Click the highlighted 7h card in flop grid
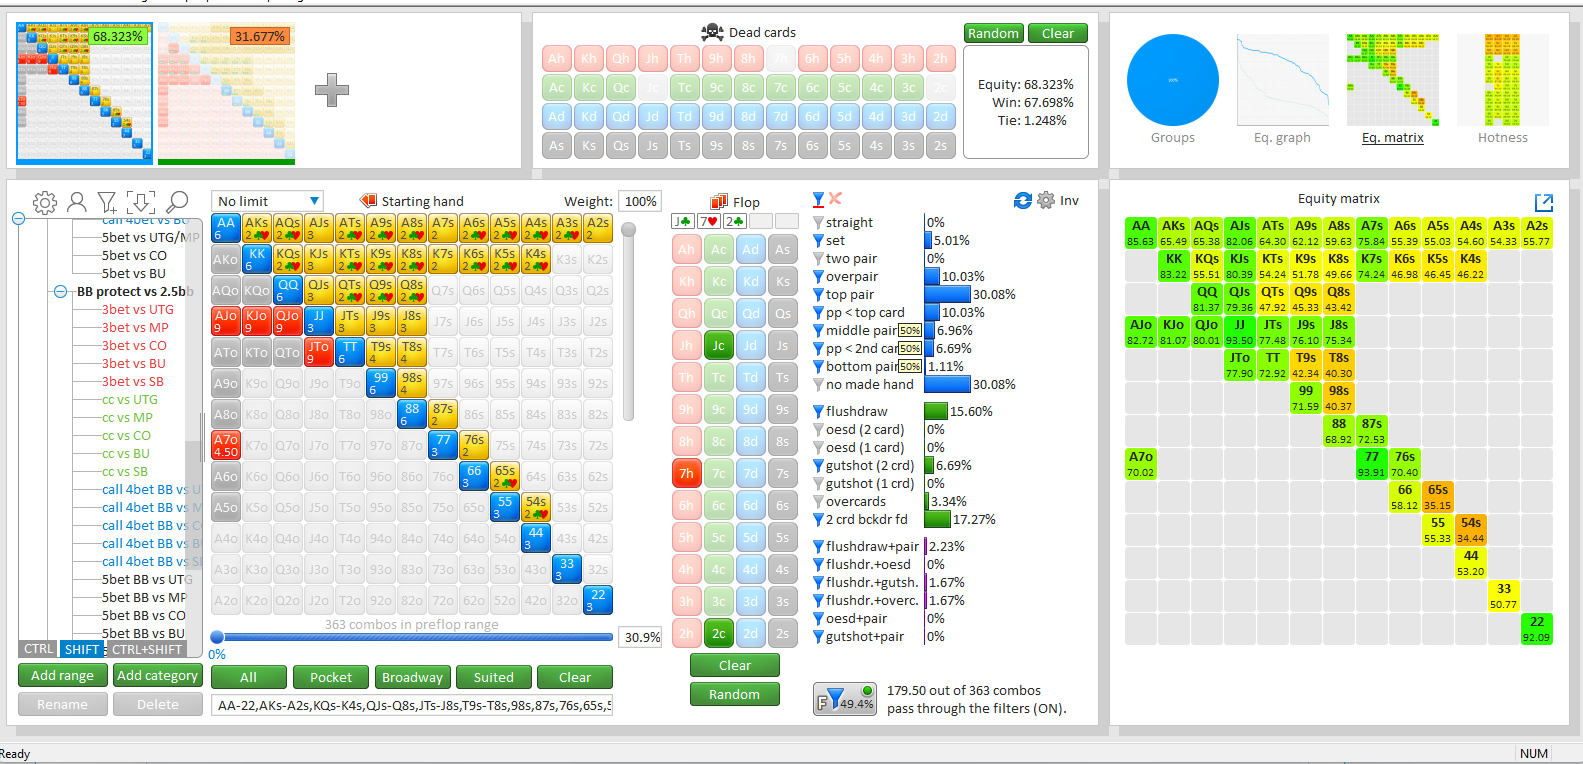1583x764 pixels. click(x=687, y=473)
